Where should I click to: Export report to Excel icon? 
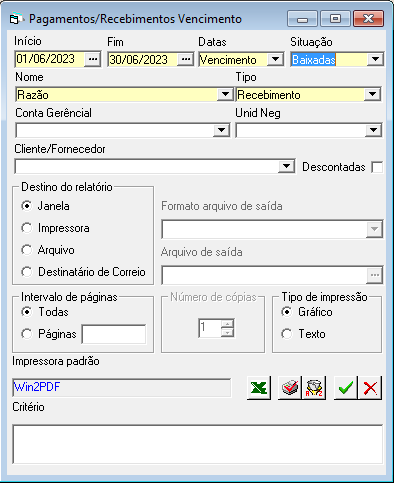(x=259, y=388)
